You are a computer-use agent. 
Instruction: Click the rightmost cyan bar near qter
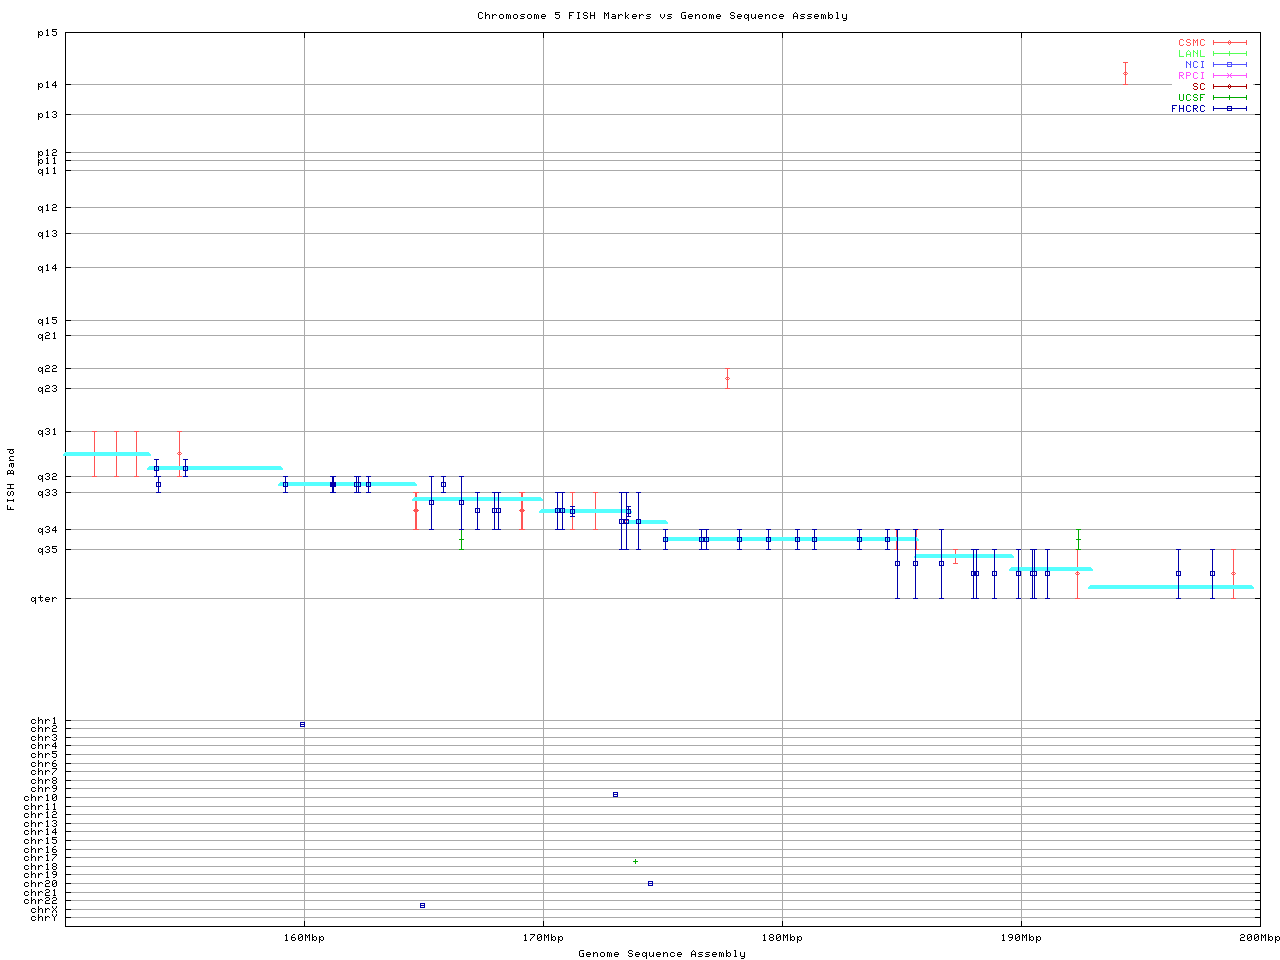pos(1170,587)
